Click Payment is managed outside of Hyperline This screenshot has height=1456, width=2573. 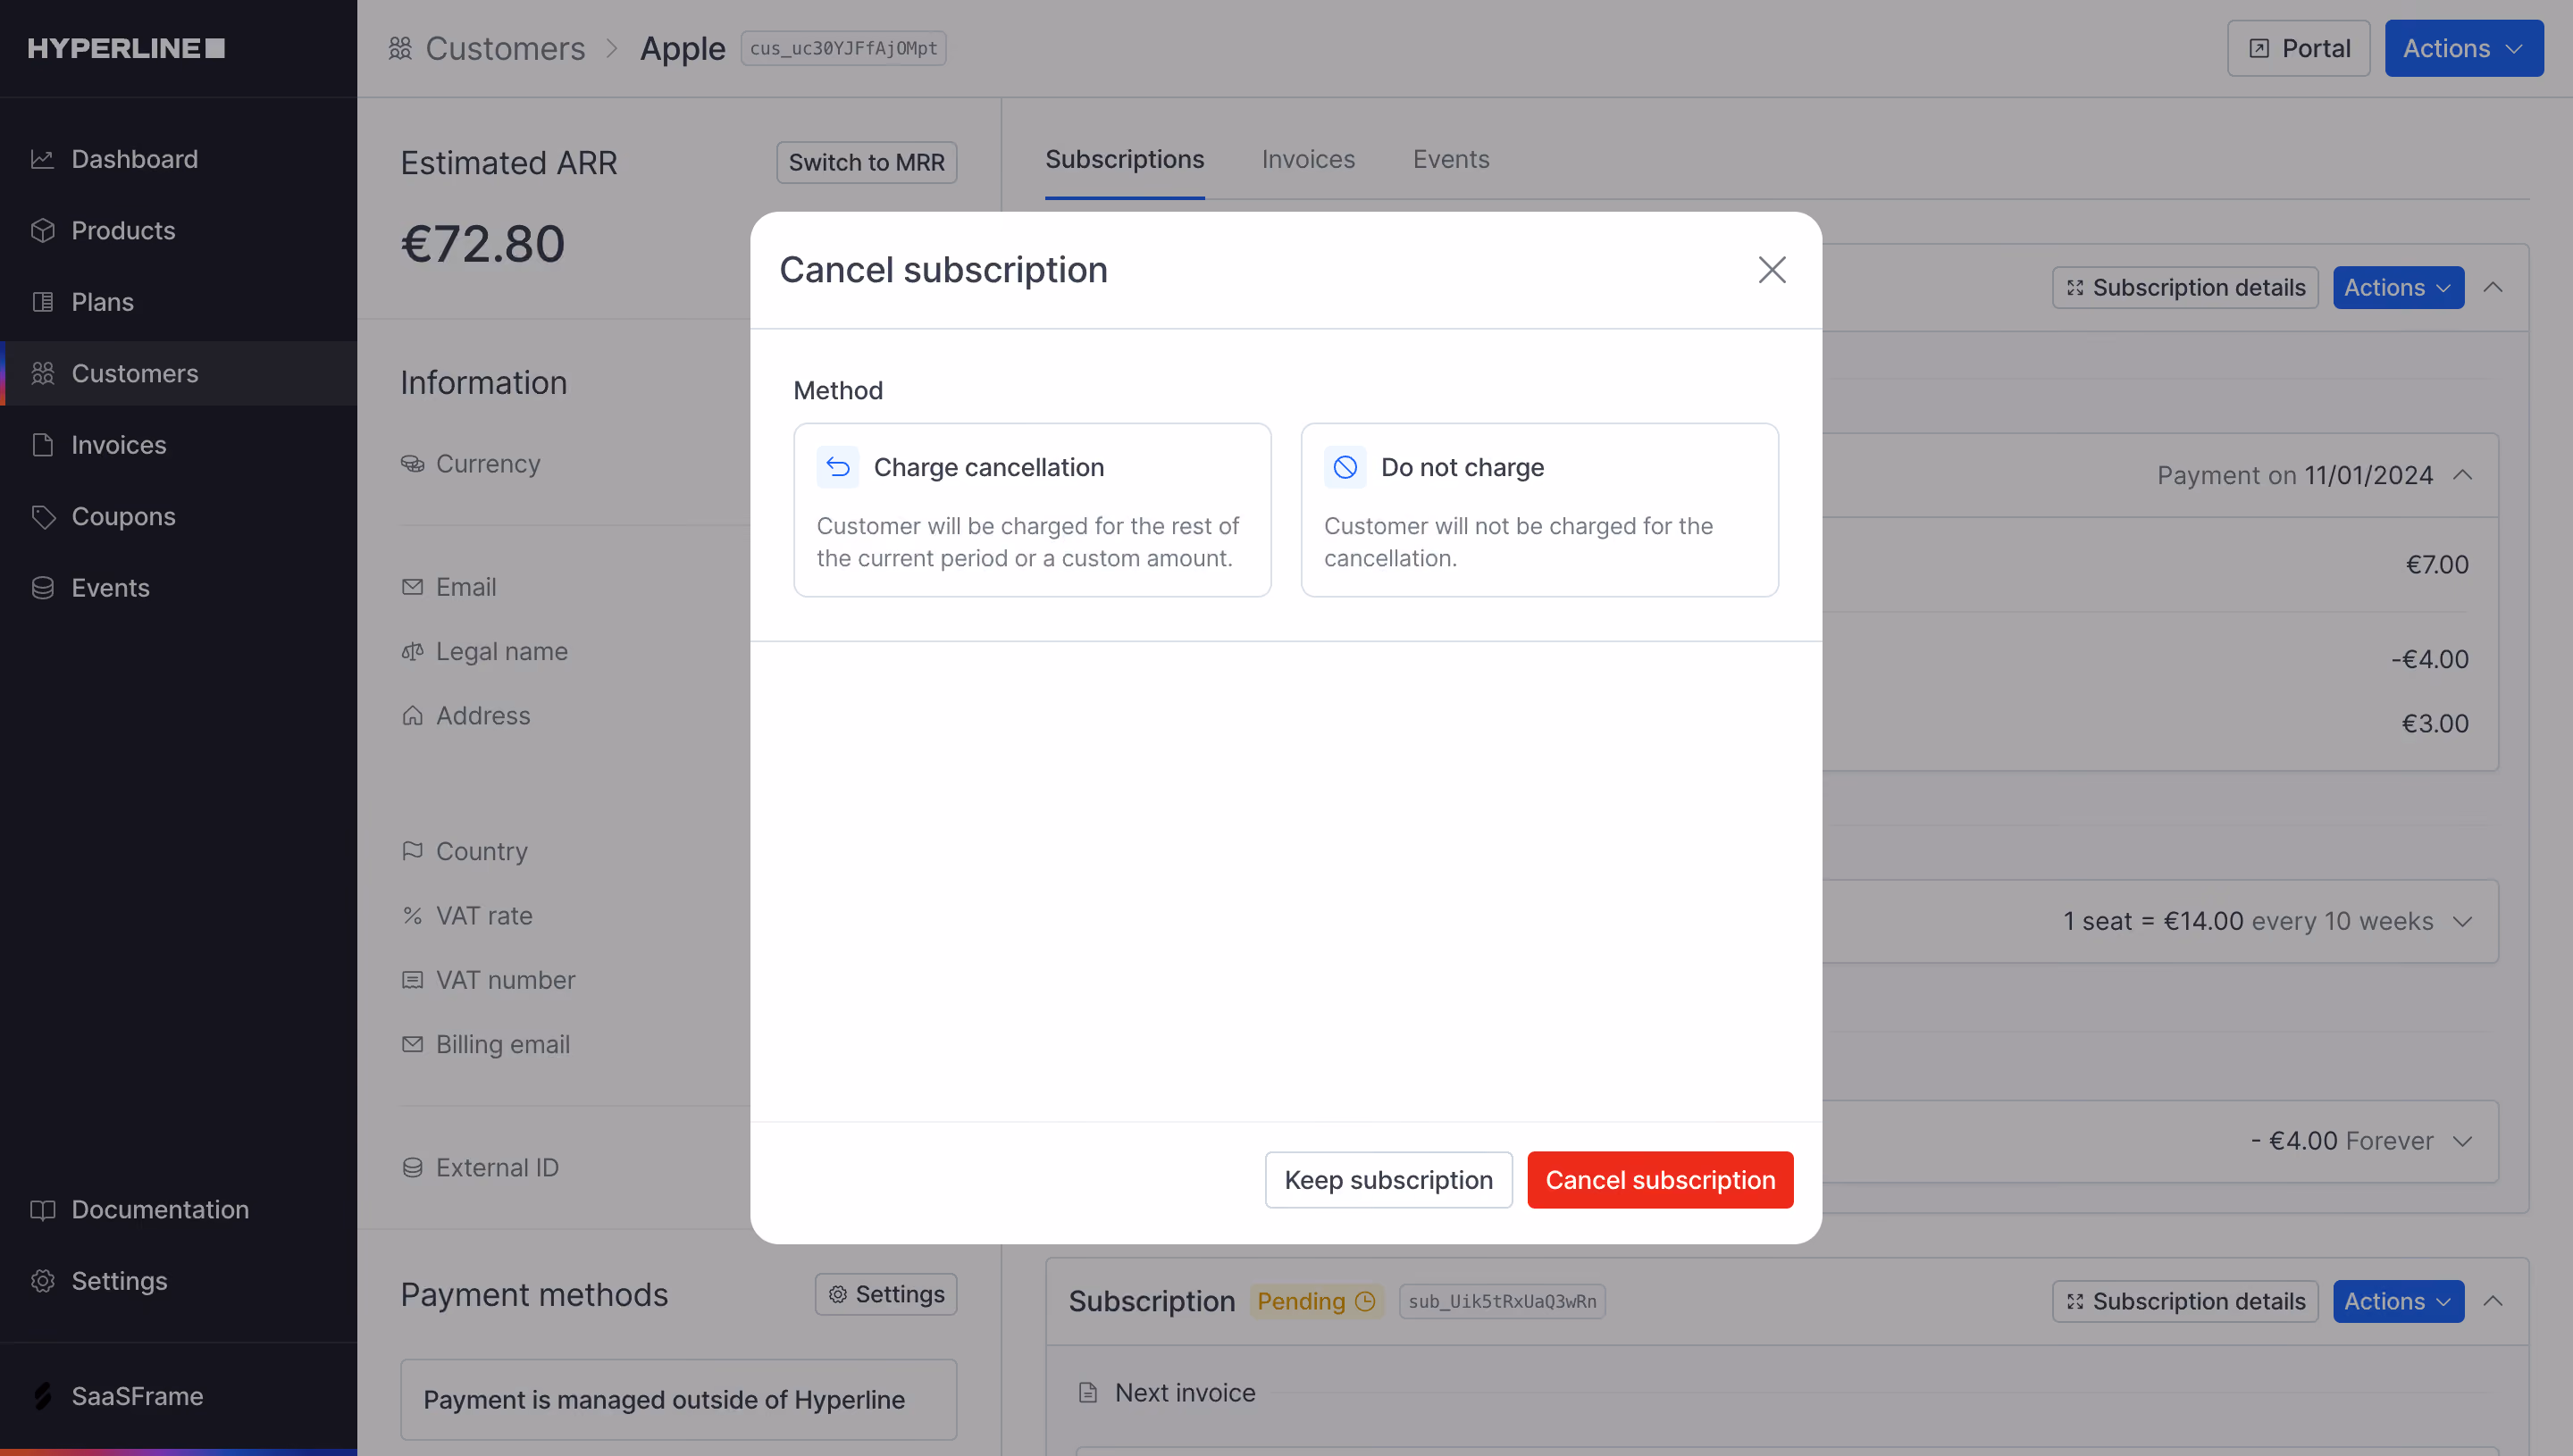point(678,1399)
